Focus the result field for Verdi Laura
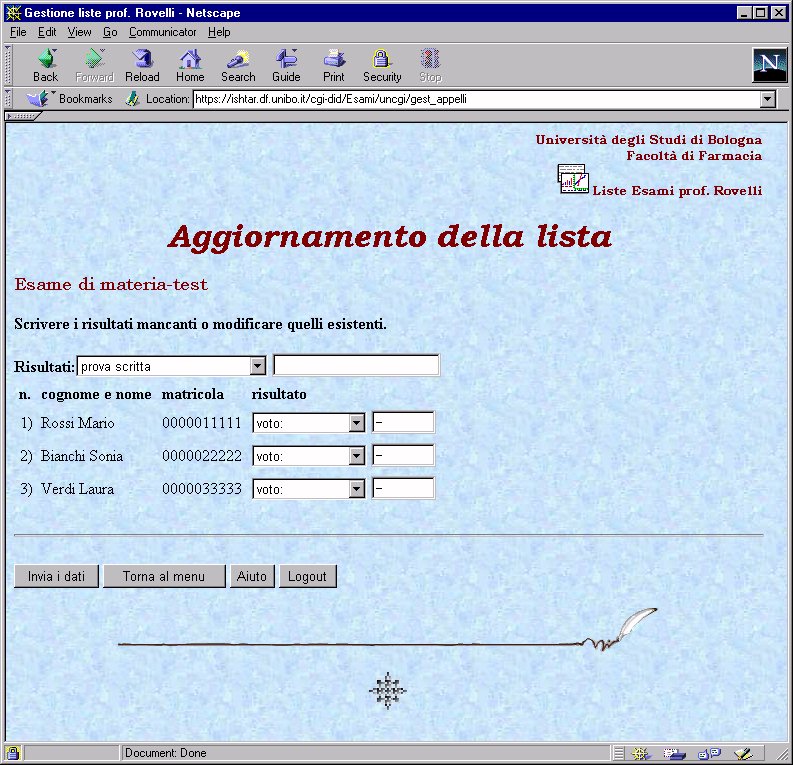The width and height of the screenshot is (793, 765). point(403,488)
